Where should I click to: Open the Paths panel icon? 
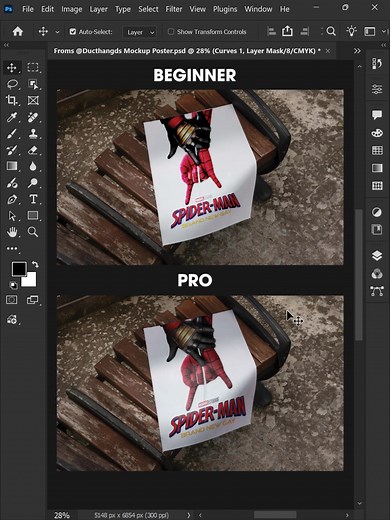coord(377,291)
